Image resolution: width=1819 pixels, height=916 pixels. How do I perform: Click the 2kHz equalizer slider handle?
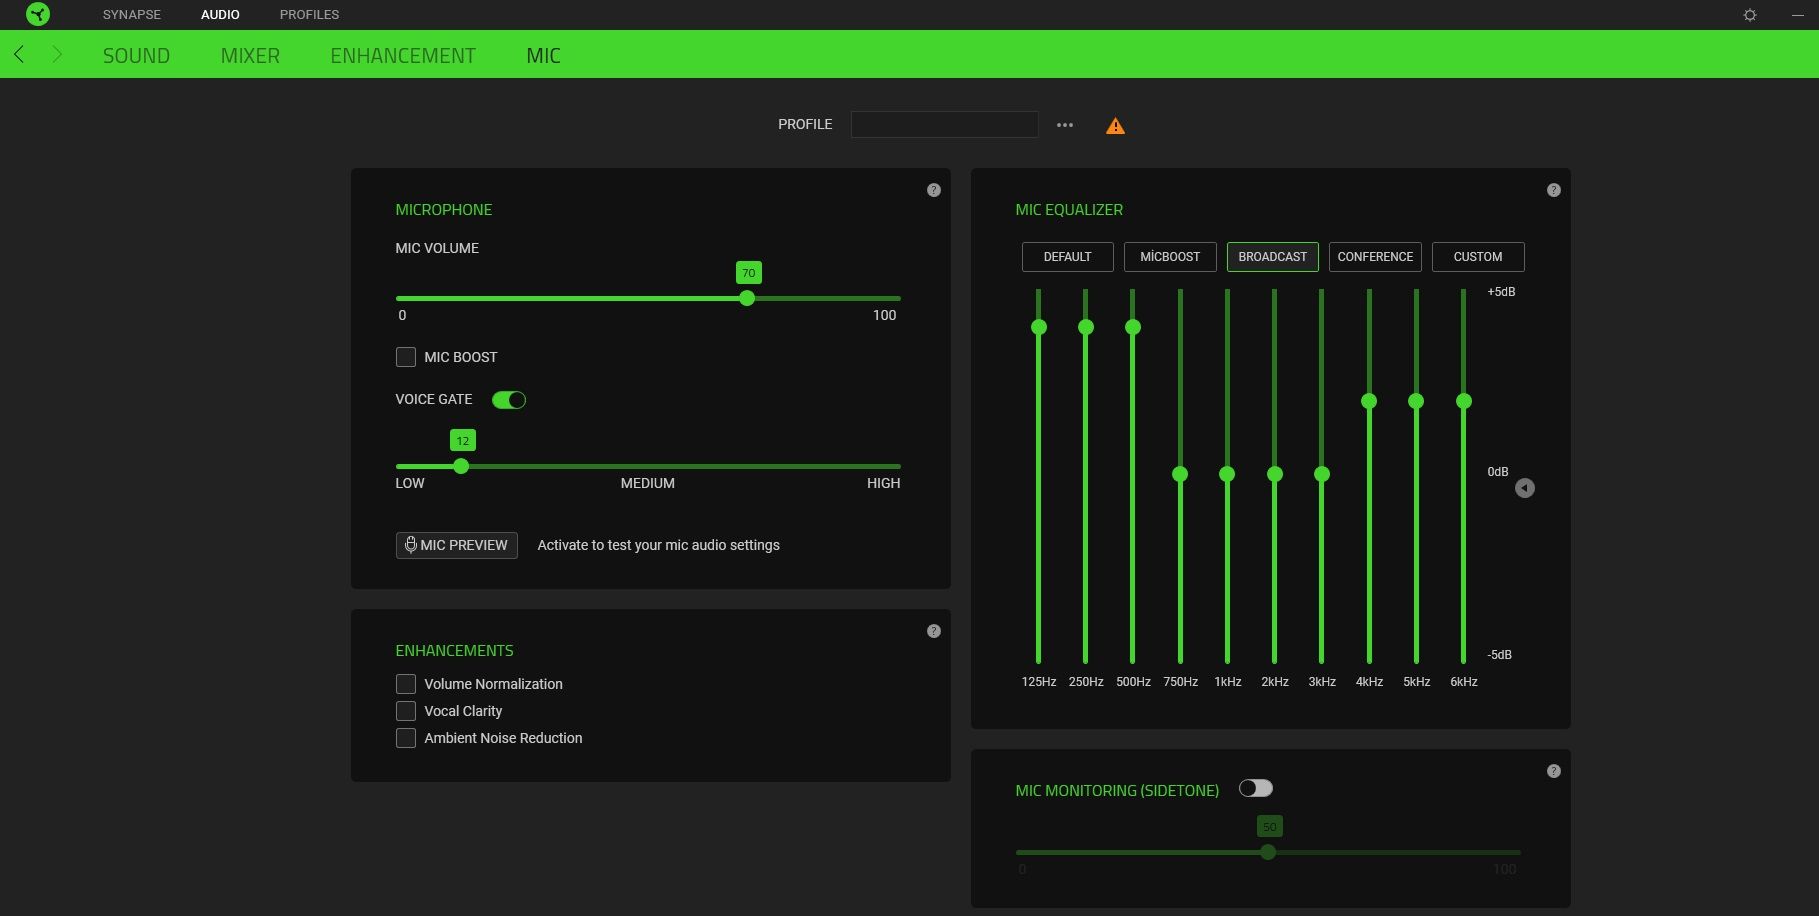click(1275, 474)
